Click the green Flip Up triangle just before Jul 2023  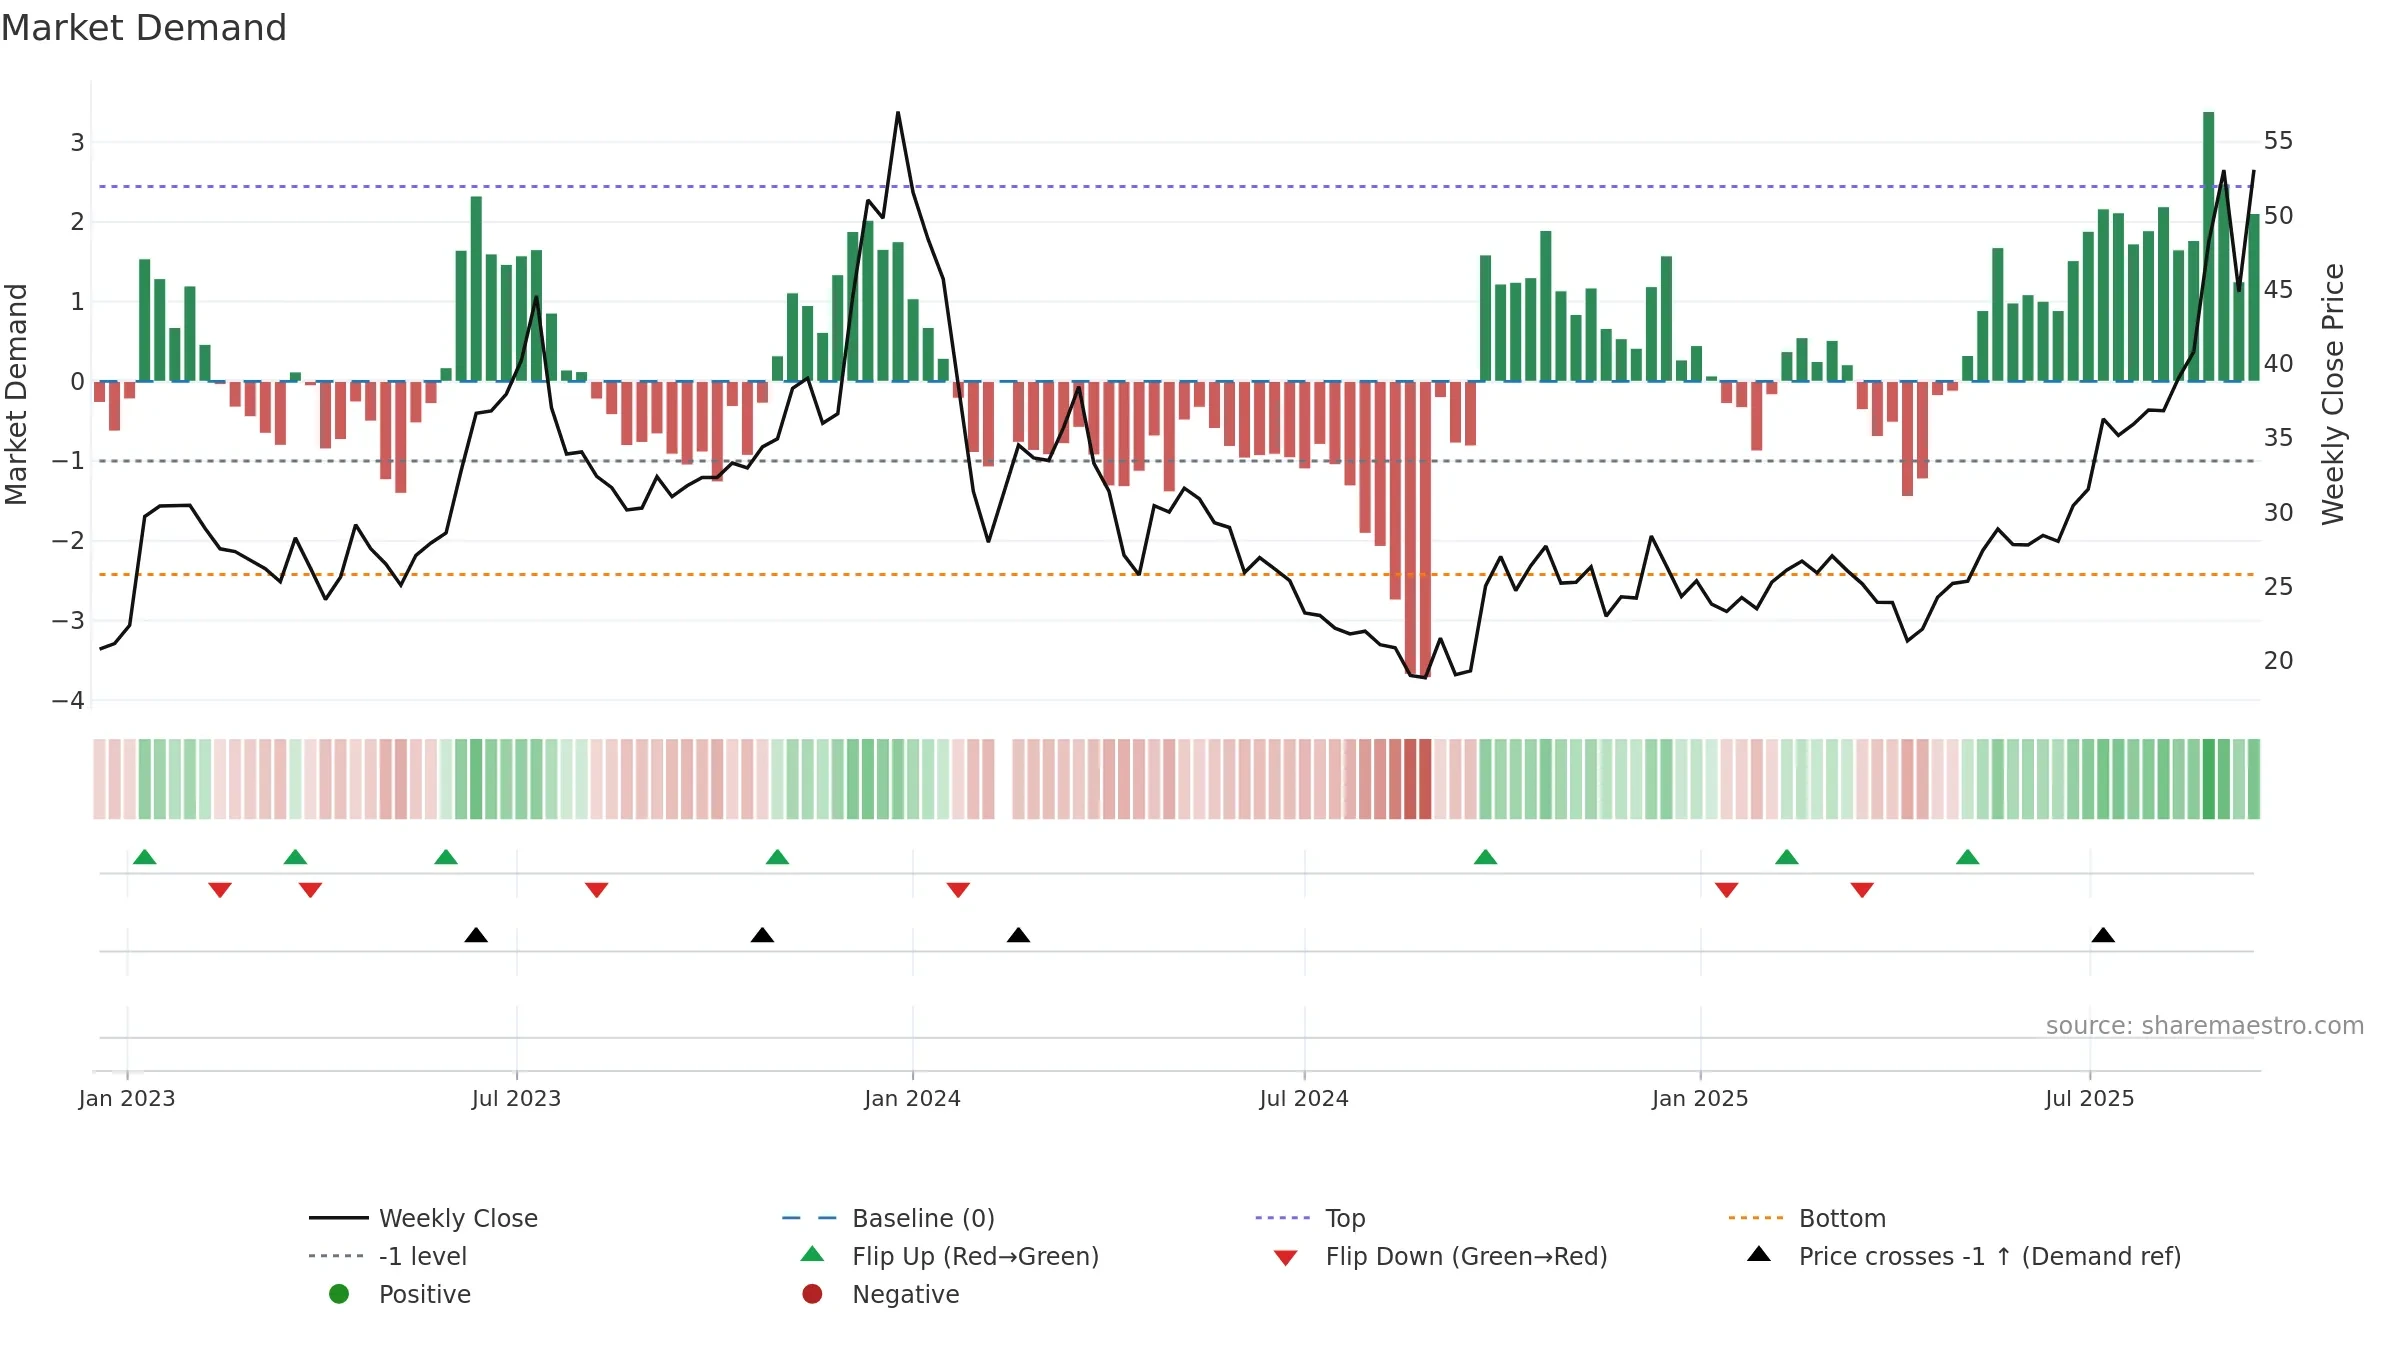446,857
